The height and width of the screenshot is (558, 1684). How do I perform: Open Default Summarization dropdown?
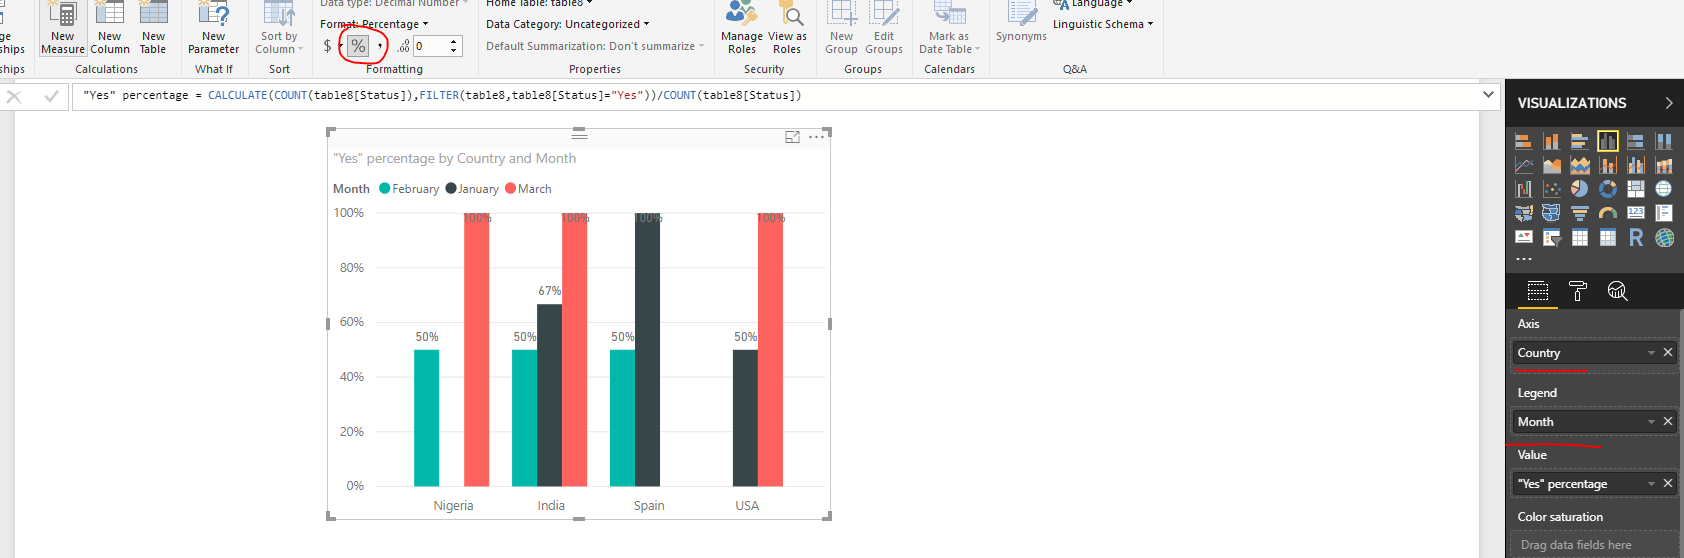pyautogui.click(x=595, y=46)
